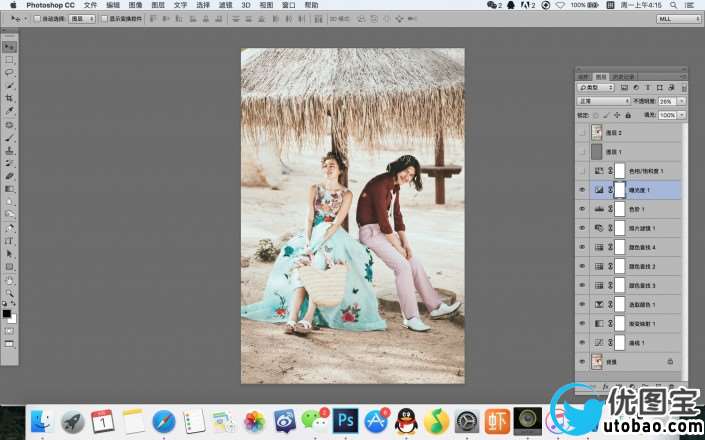Click the opacity value field 26%
This screenshot has height=440, width=705.
coord(668,102)
